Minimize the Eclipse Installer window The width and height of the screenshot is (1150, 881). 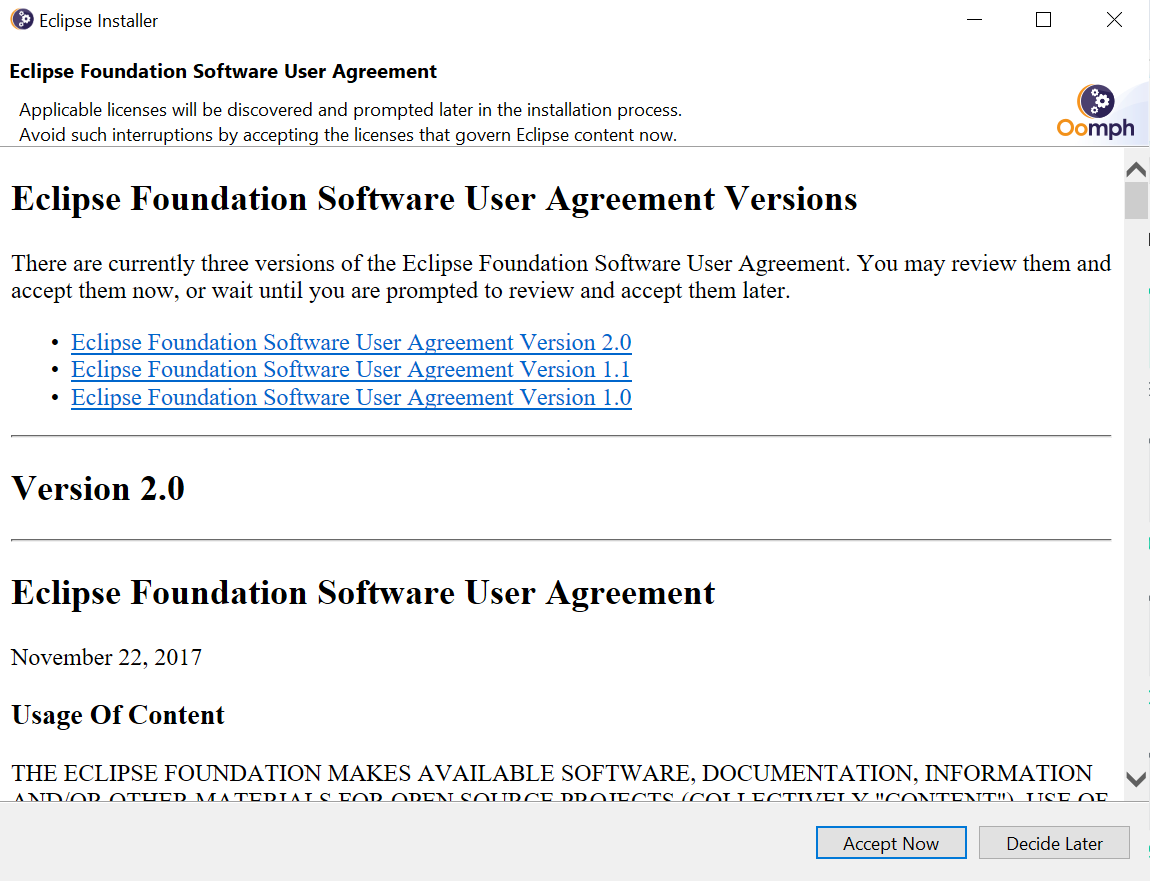(x=974, y=20)
